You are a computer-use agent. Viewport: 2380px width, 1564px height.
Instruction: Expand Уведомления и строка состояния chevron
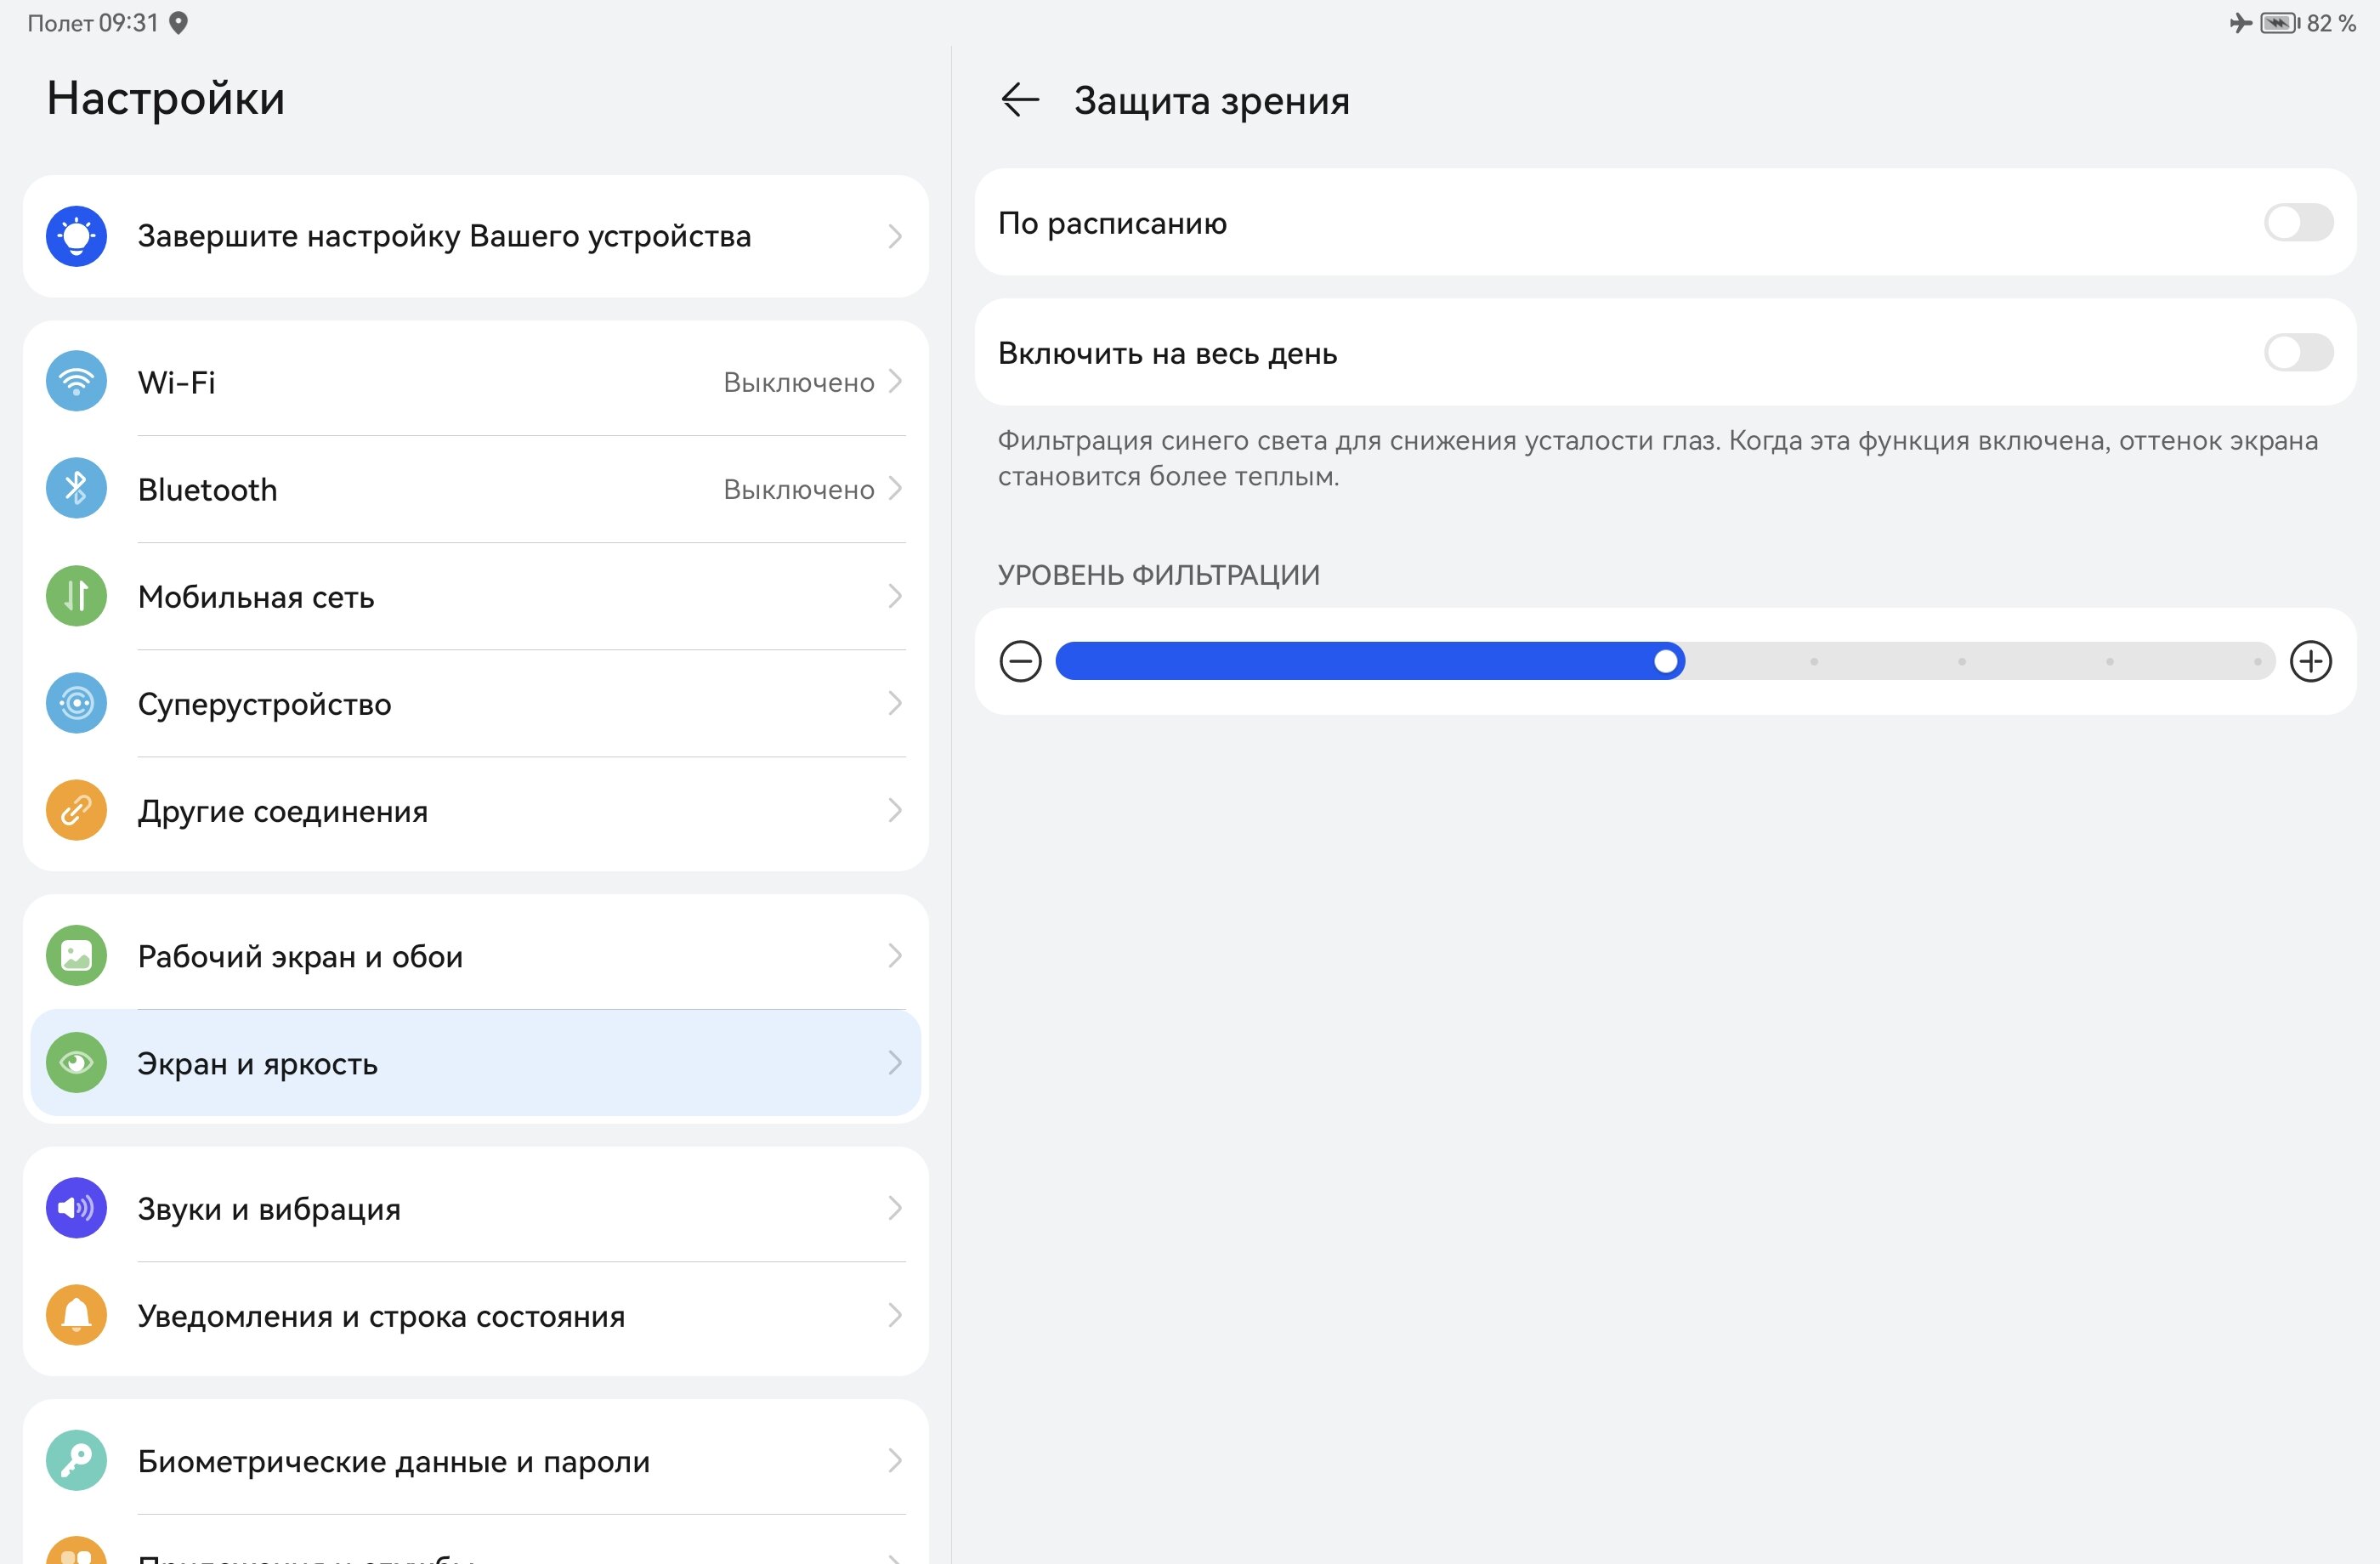[895, 1315]
